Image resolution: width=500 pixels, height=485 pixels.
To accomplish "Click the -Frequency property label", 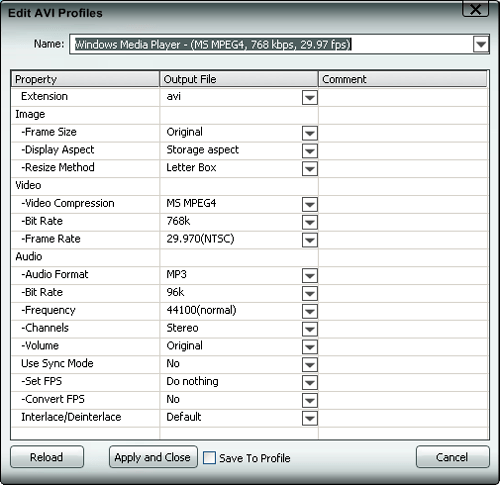I will tap(48, 310).
